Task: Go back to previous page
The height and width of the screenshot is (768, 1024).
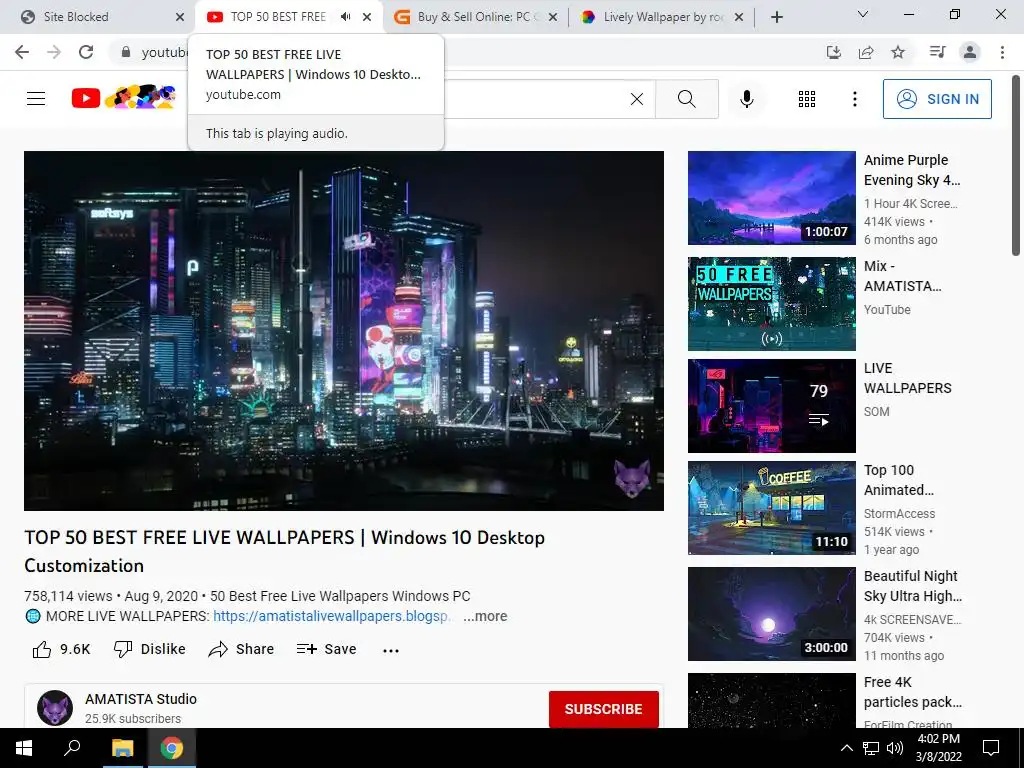Action: point(22,52)
